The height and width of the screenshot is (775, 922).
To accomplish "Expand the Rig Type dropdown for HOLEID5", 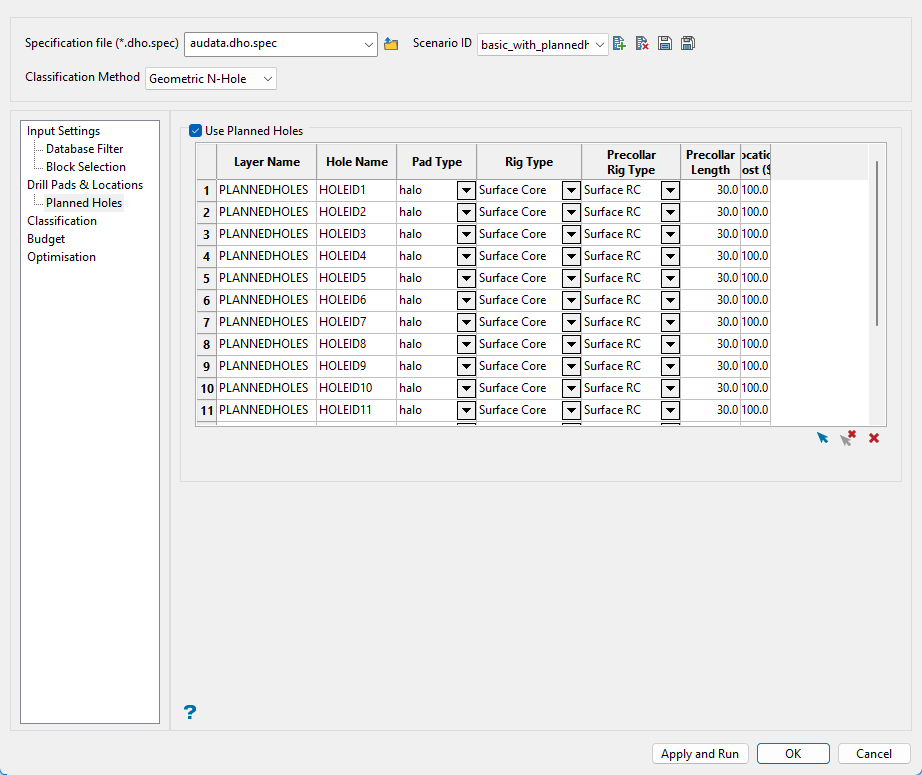I will click(x=571, y=278).
